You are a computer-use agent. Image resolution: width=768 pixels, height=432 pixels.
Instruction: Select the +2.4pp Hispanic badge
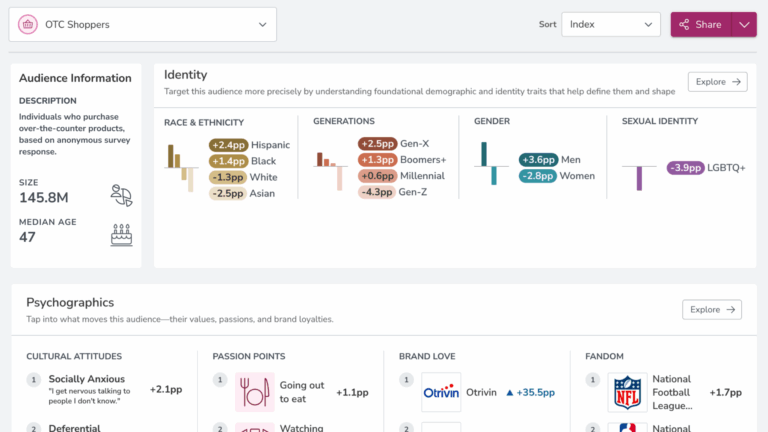(x=227, y=145)
